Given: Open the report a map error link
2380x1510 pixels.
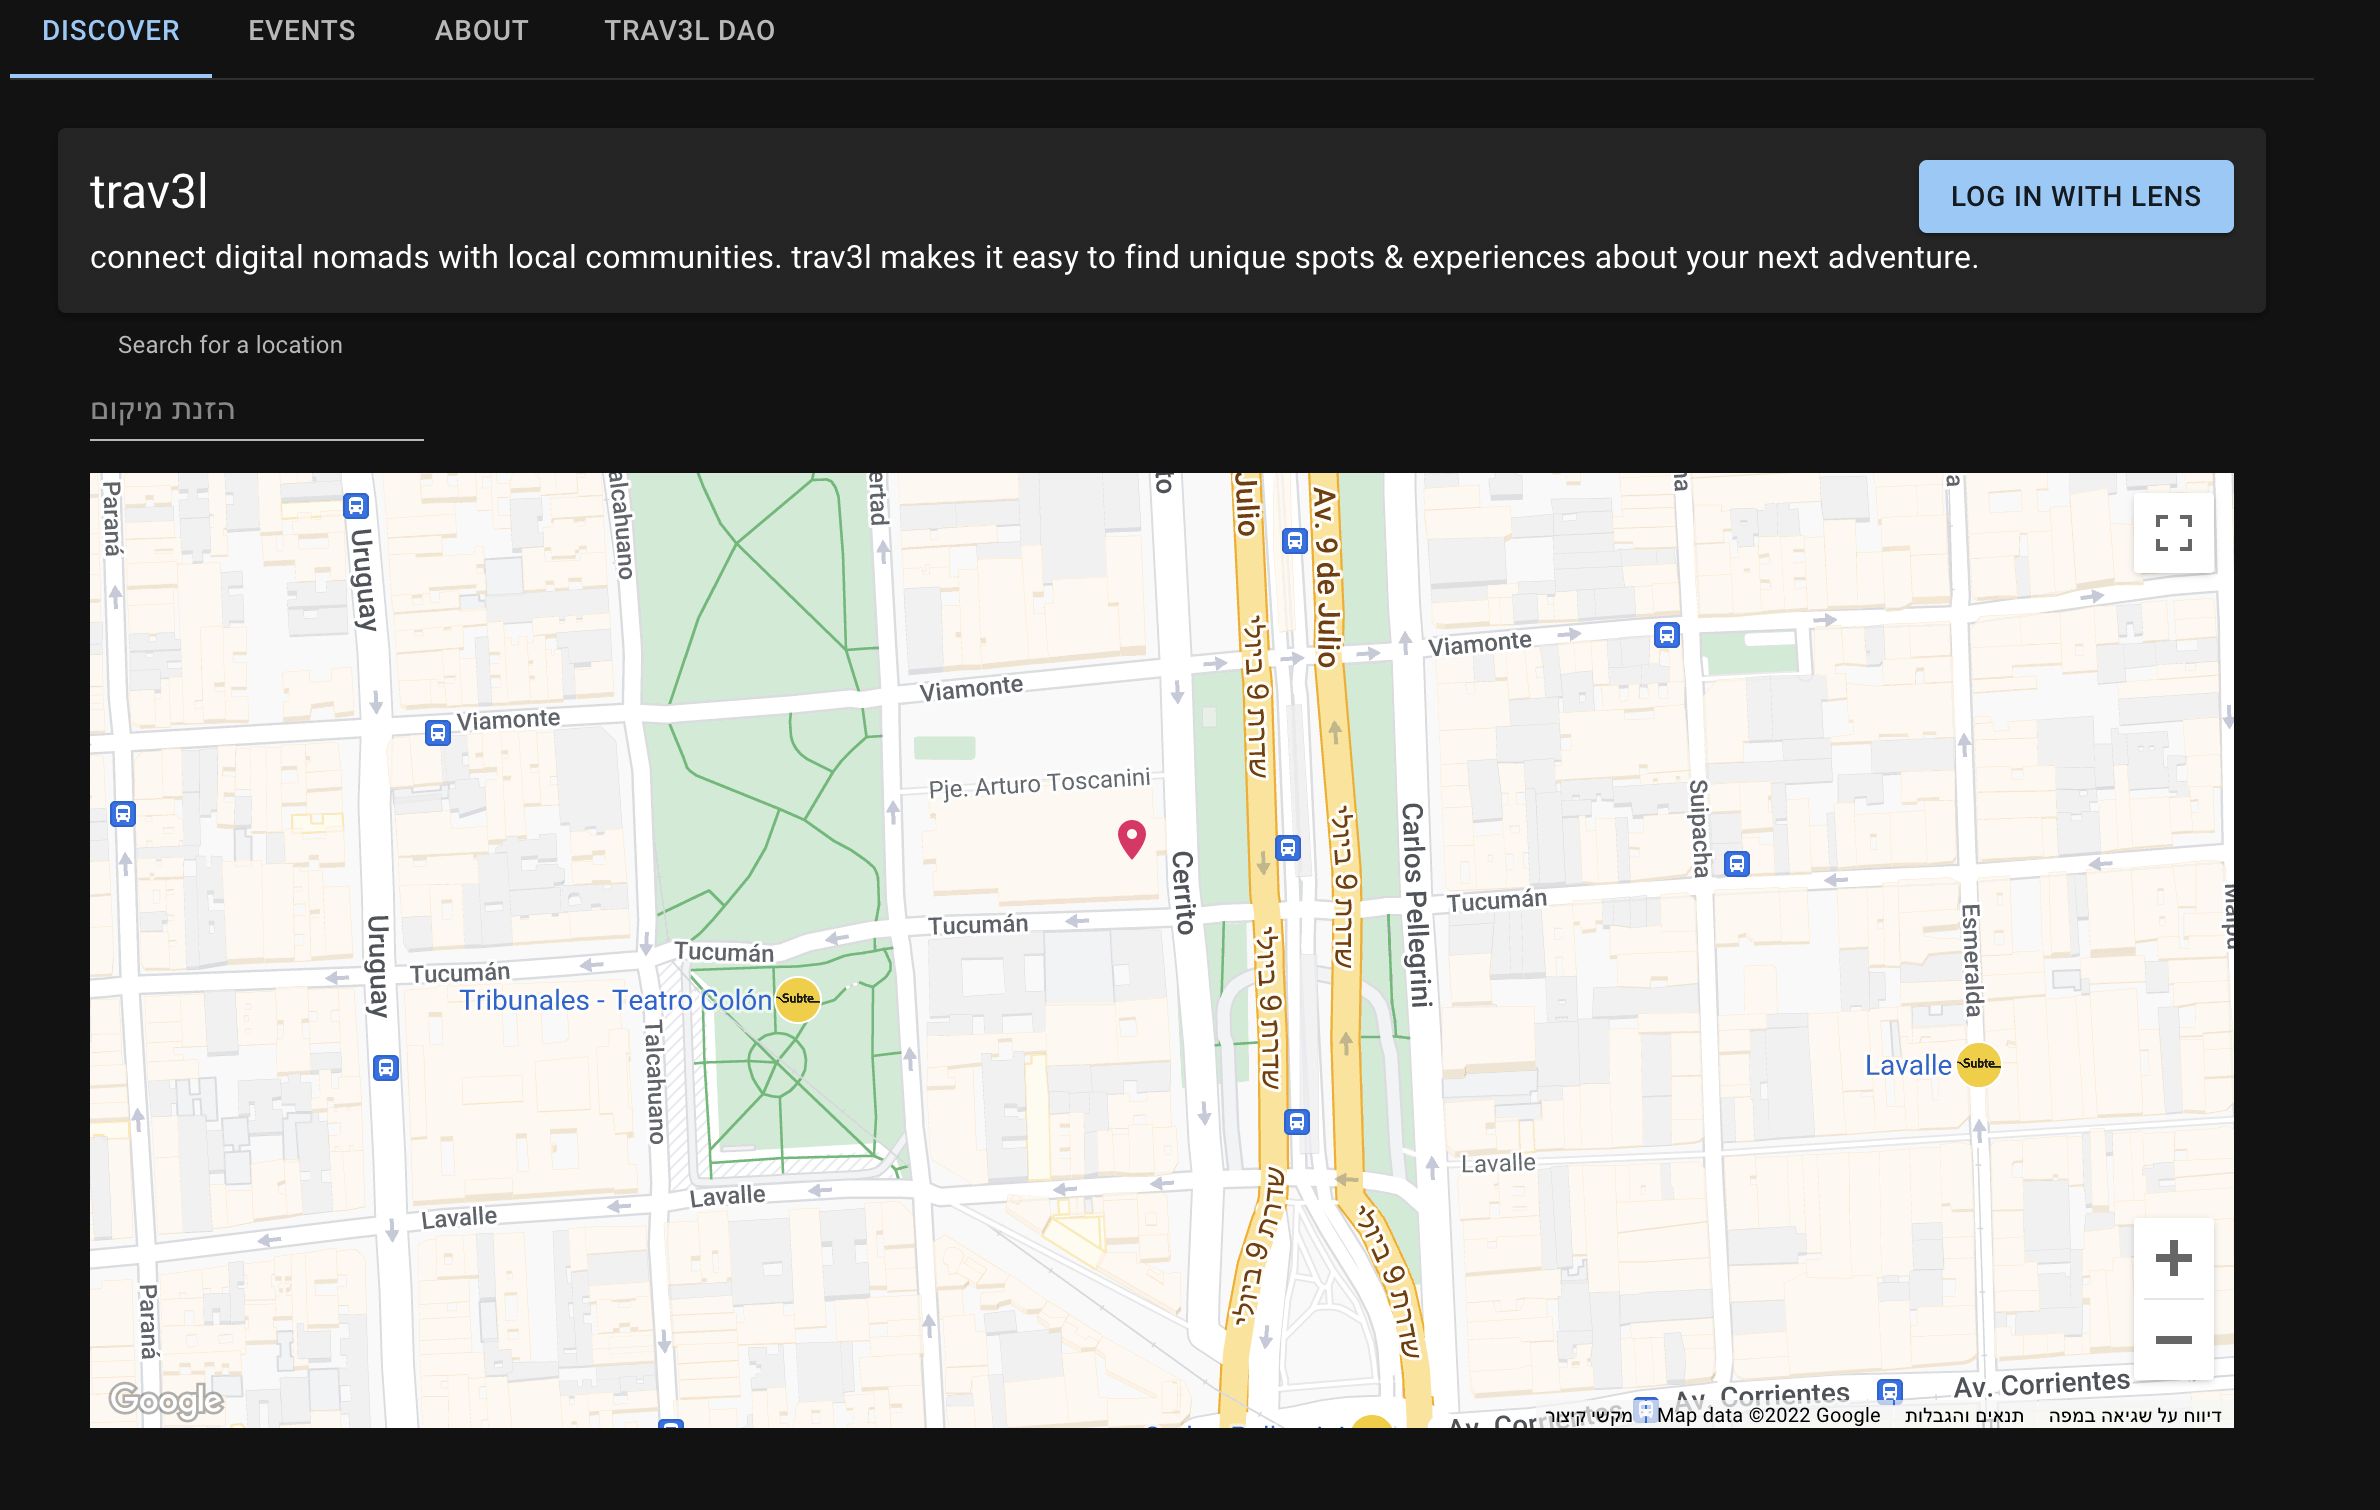Looking at the screenshot, I should point(2134,1415).
